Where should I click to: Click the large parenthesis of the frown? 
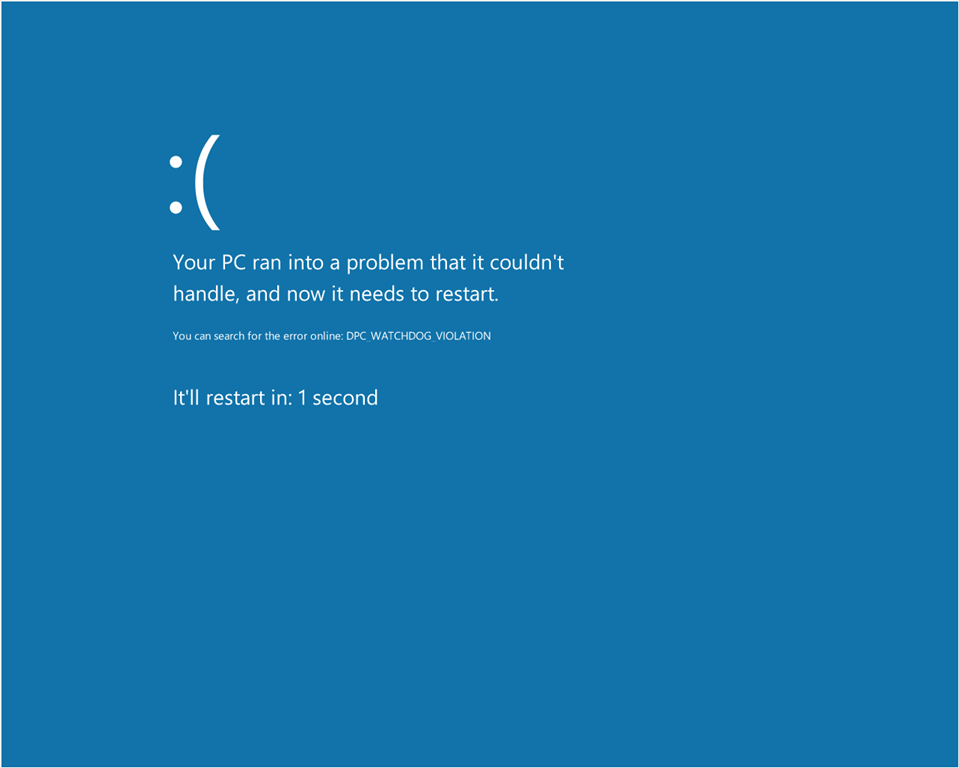coord(207,182)
